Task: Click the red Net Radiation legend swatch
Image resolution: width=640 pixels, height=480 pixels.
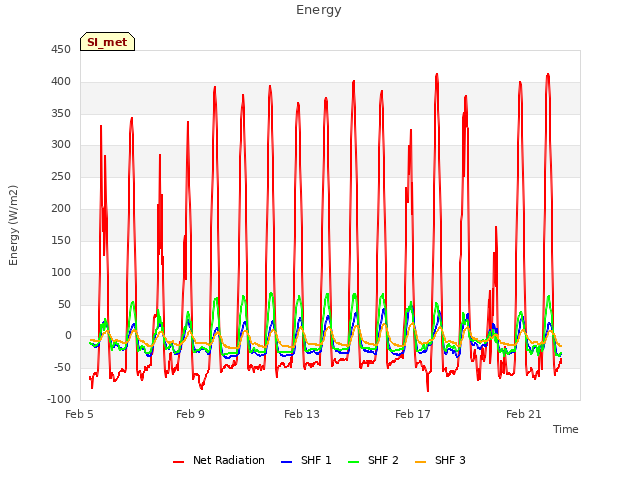Action: coord(178,462)
